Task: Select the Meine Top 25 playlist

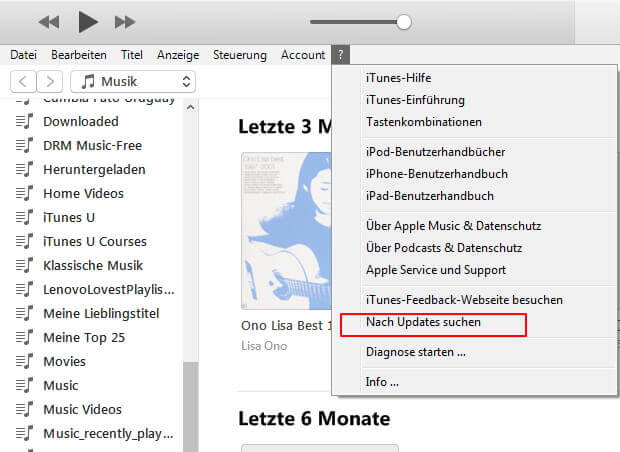Action: point(83,337)
